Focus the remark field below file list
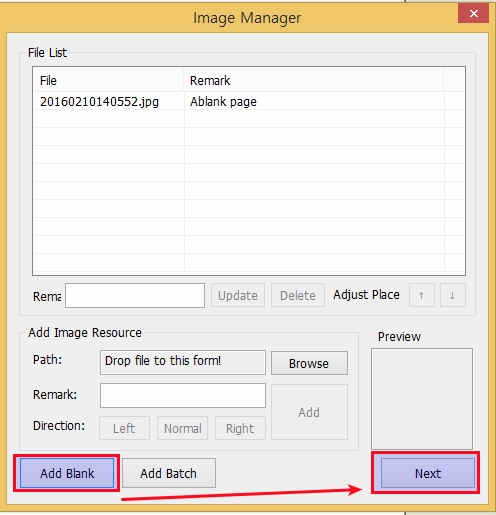 coord(135,295)
